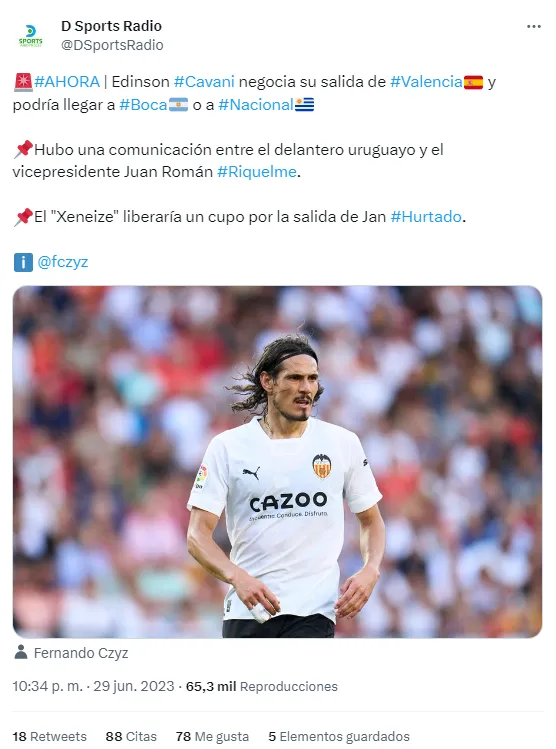Open tagged user Fernando Czyz
Viewport: 556px width, 749px height.
click(x=81, y=653)
